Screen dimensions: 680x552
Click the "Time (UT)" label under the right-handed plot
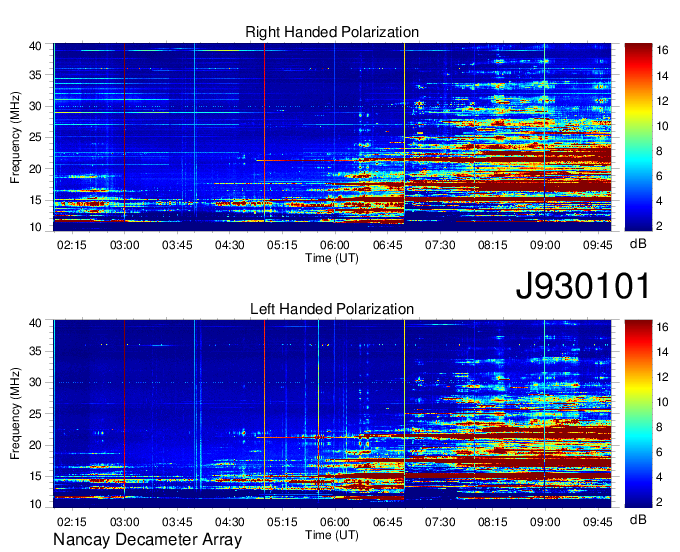(332, 258)
